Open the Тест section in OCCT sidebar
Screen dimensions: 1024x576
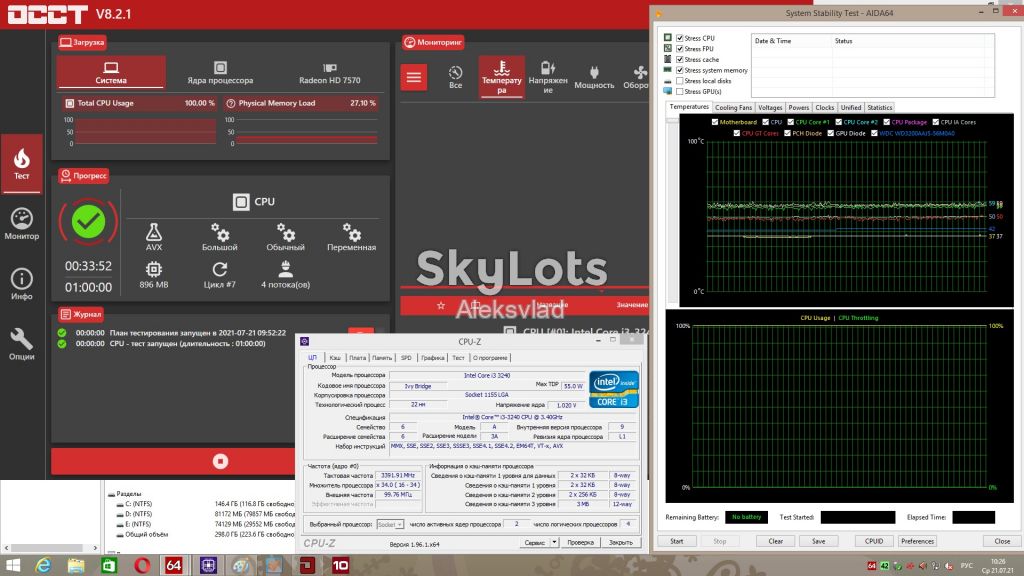[22, 163]
